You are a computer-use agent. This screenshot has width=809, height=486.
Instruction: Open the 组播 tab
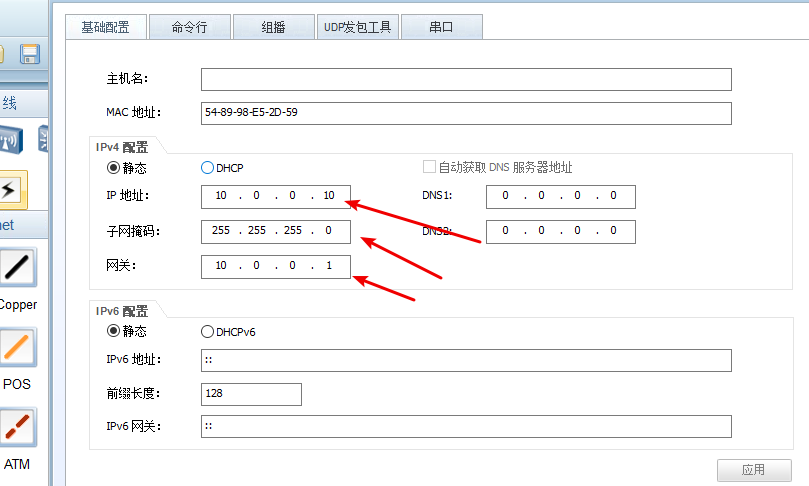click(x=273, y=27)
